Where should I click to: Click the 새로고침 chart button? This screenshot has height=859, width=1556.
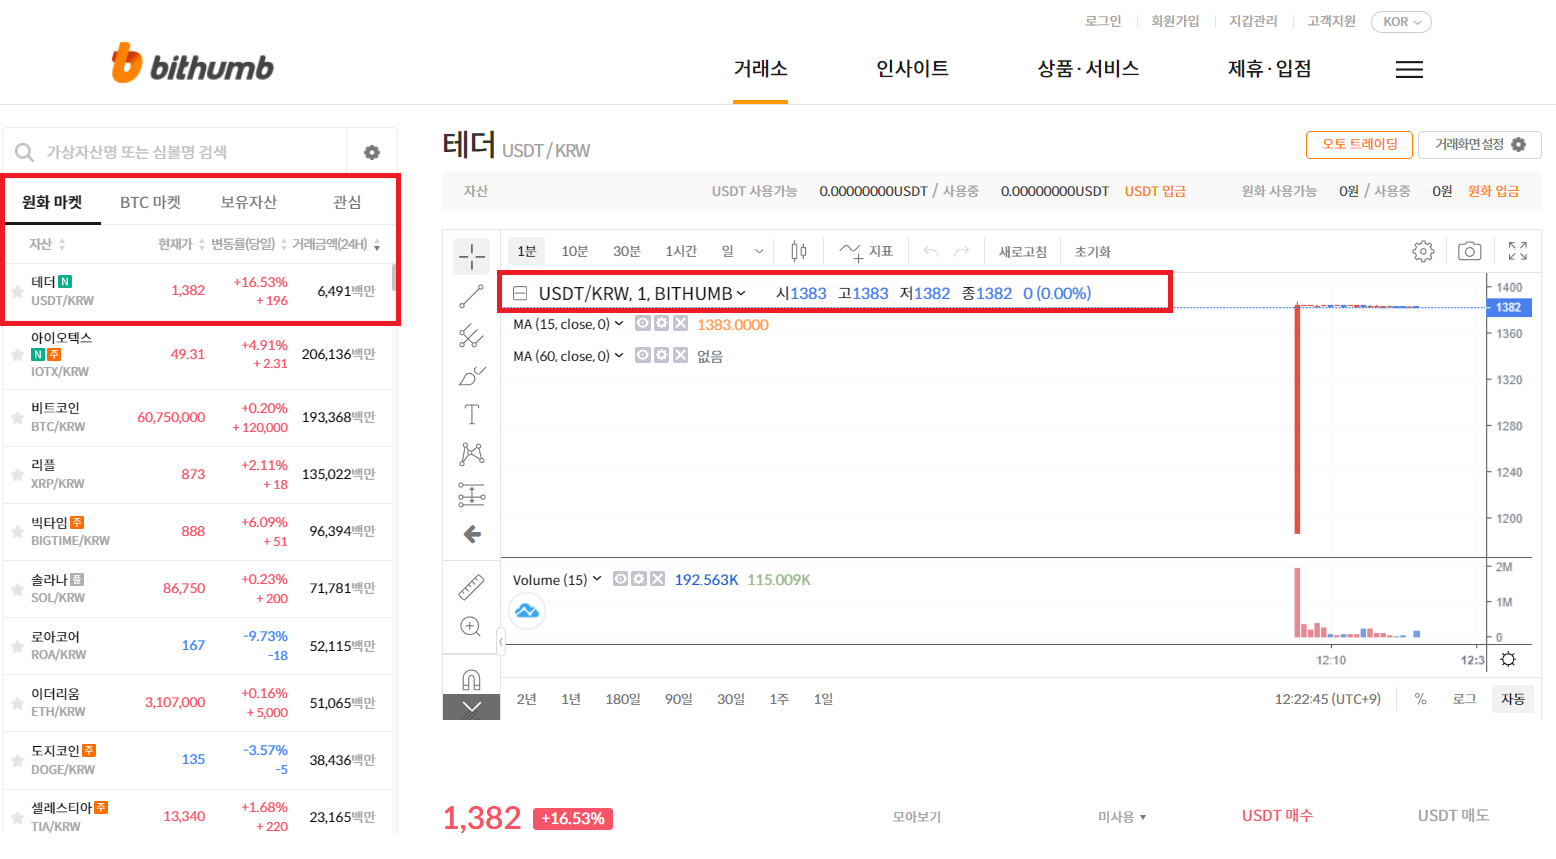(x=1022, y=251)
